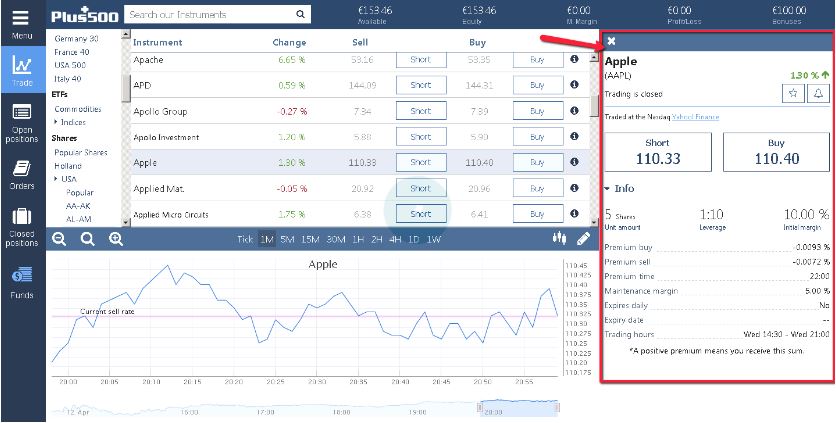Open the hamburger Menu icon
Image resolution: width=836 pixels, height=423 pixels.
(x=21, y=17)
